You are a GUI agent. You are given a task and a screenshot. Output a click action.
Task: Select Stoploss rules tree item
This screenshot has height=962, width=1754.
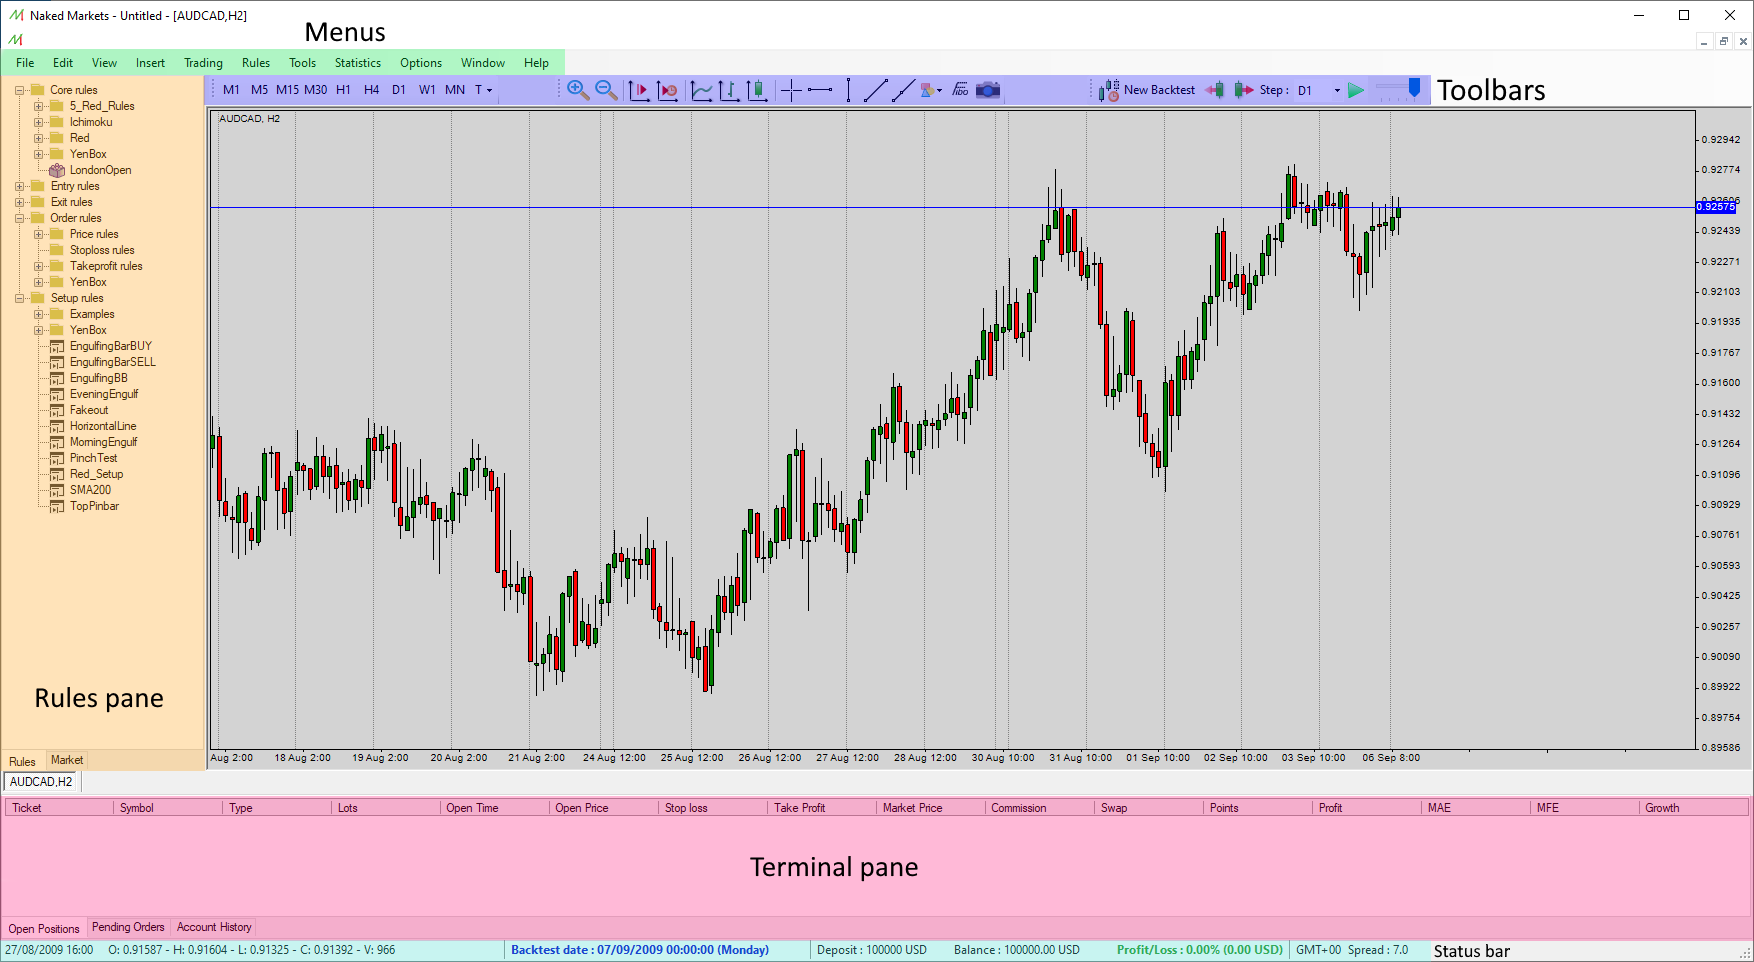(x=102, y=250)
